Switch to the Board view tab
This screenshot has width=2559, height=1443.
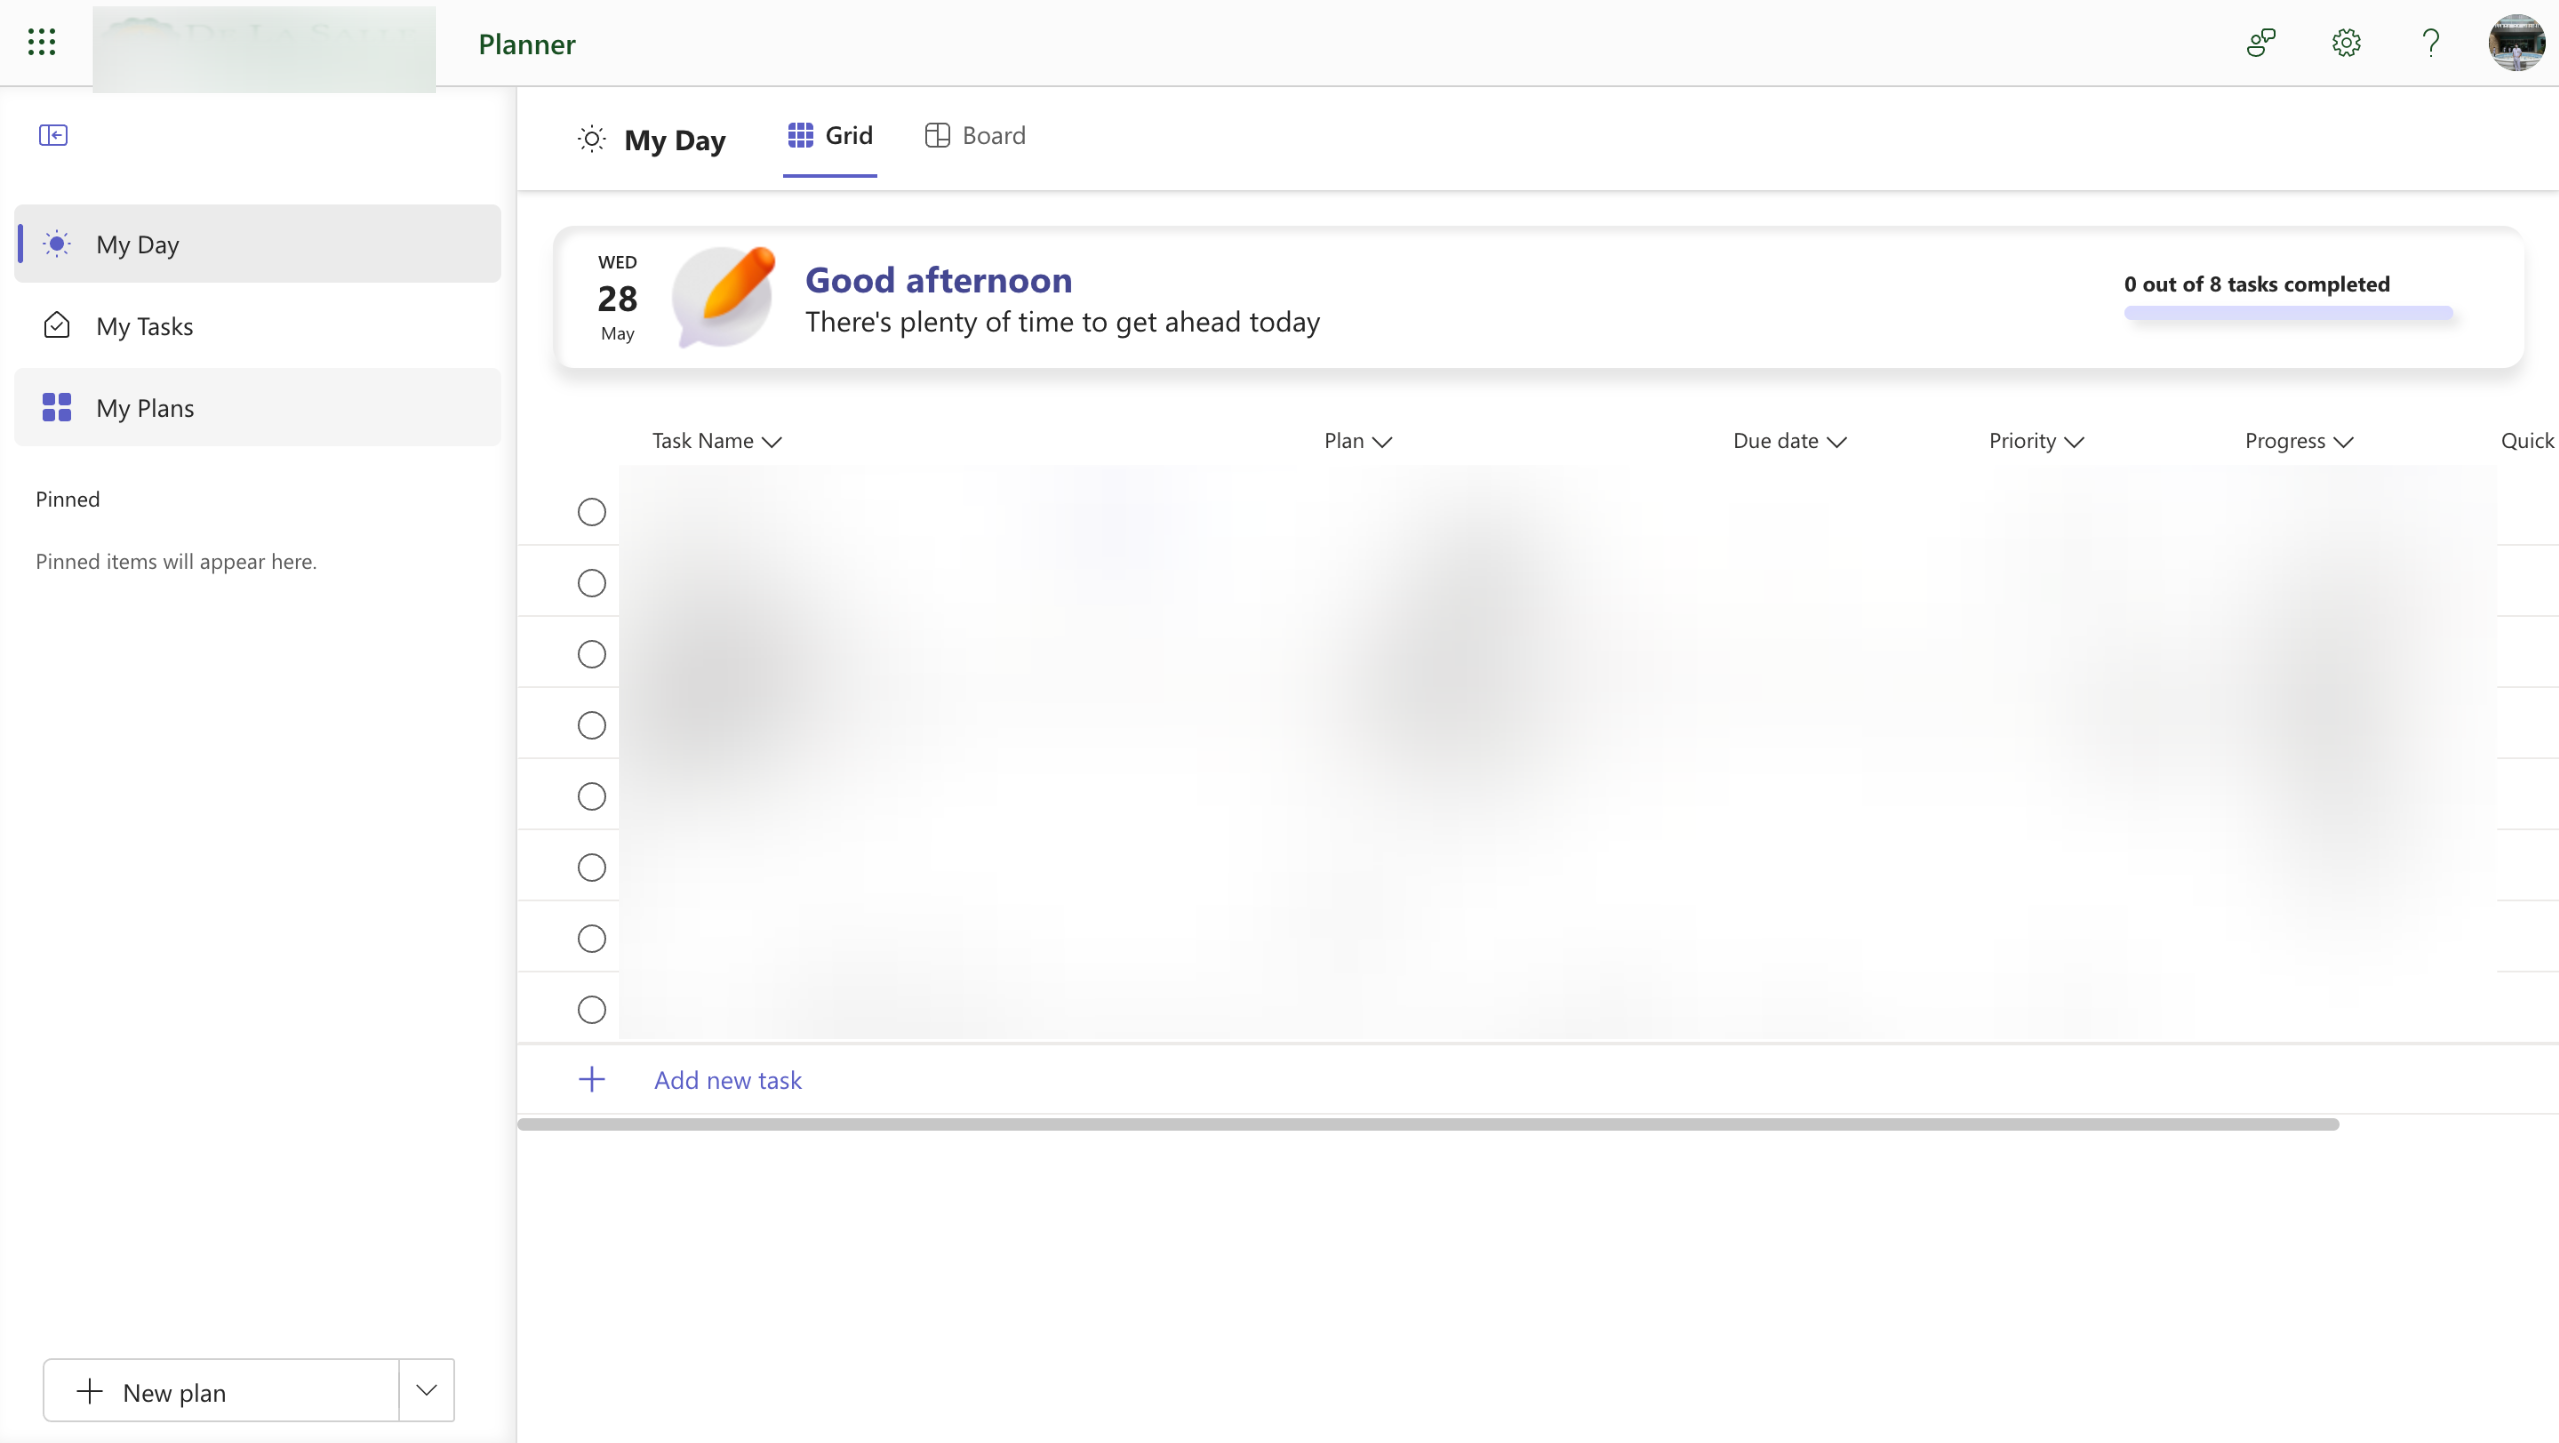tap(975, 136)
